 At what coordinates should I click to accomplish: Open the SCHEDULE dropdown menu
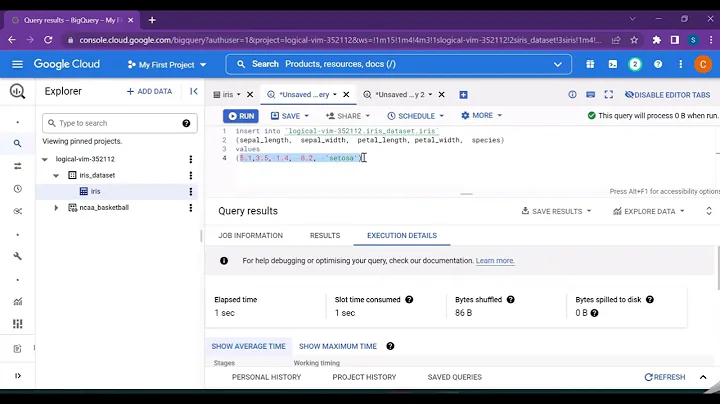[x=442, y=116]
